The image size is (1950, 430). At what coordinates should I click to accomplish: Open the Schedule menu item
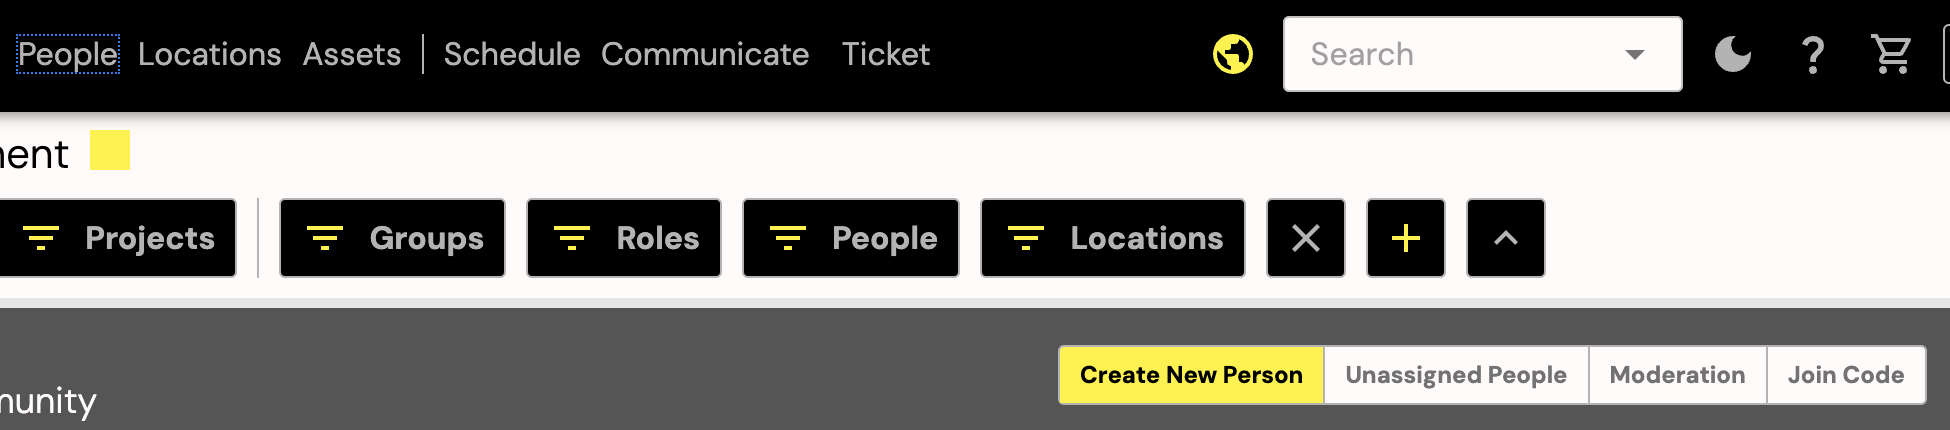[x=512, y=54]
